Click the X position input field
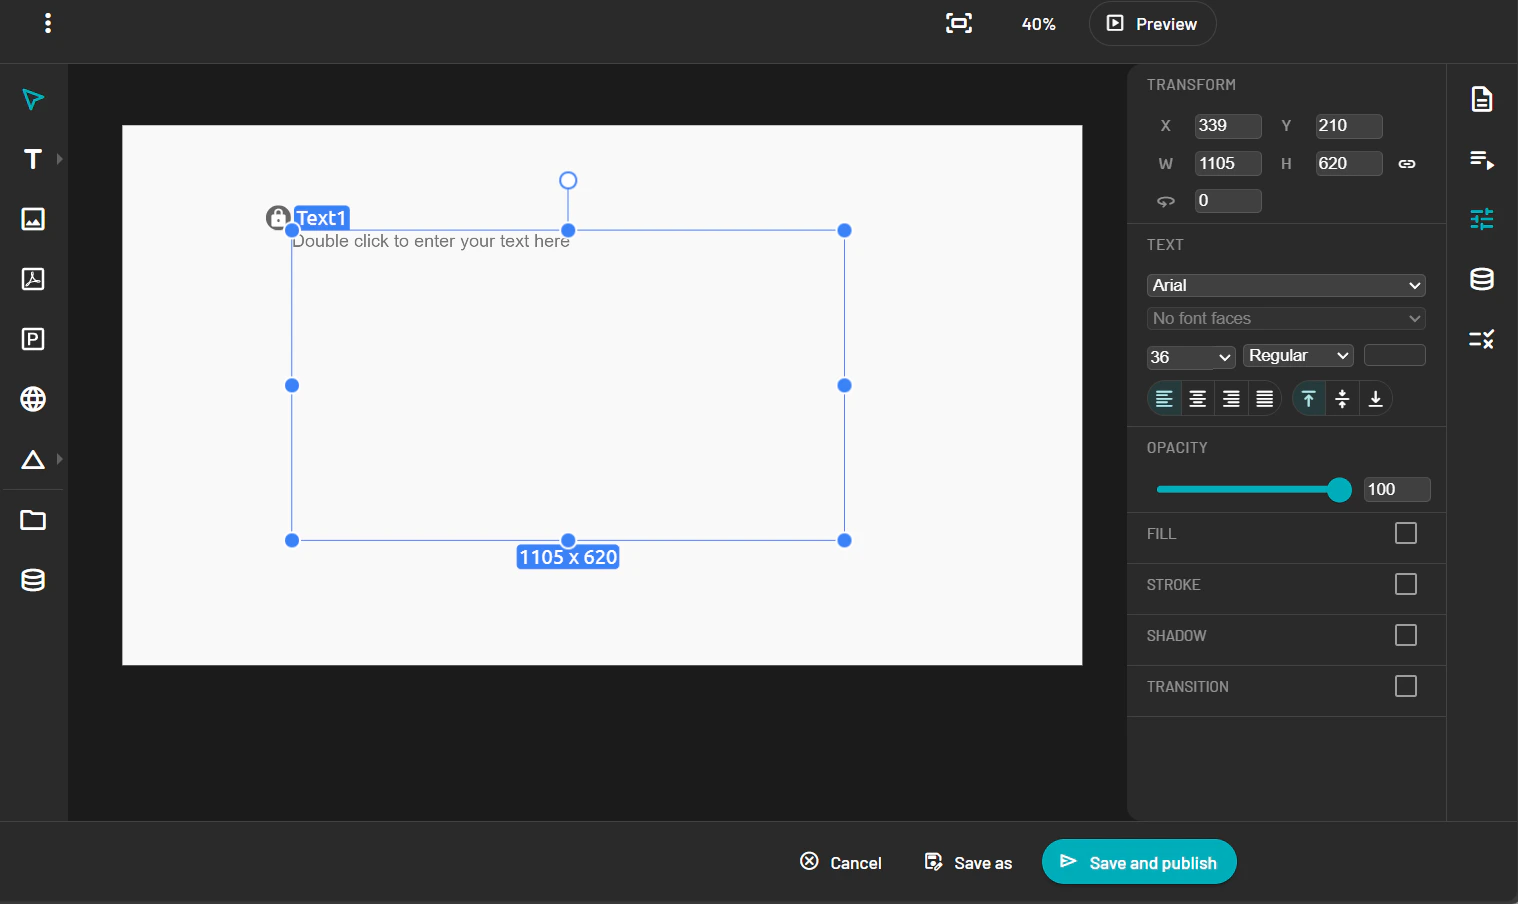Screen dimensions: 1518x904 1228,126
